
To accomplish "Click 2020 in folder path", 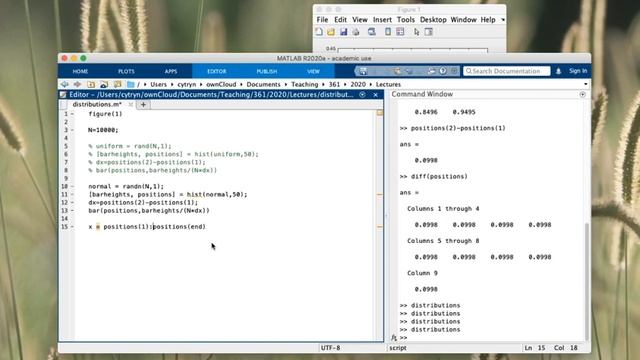I will click(x=358, y=84).
